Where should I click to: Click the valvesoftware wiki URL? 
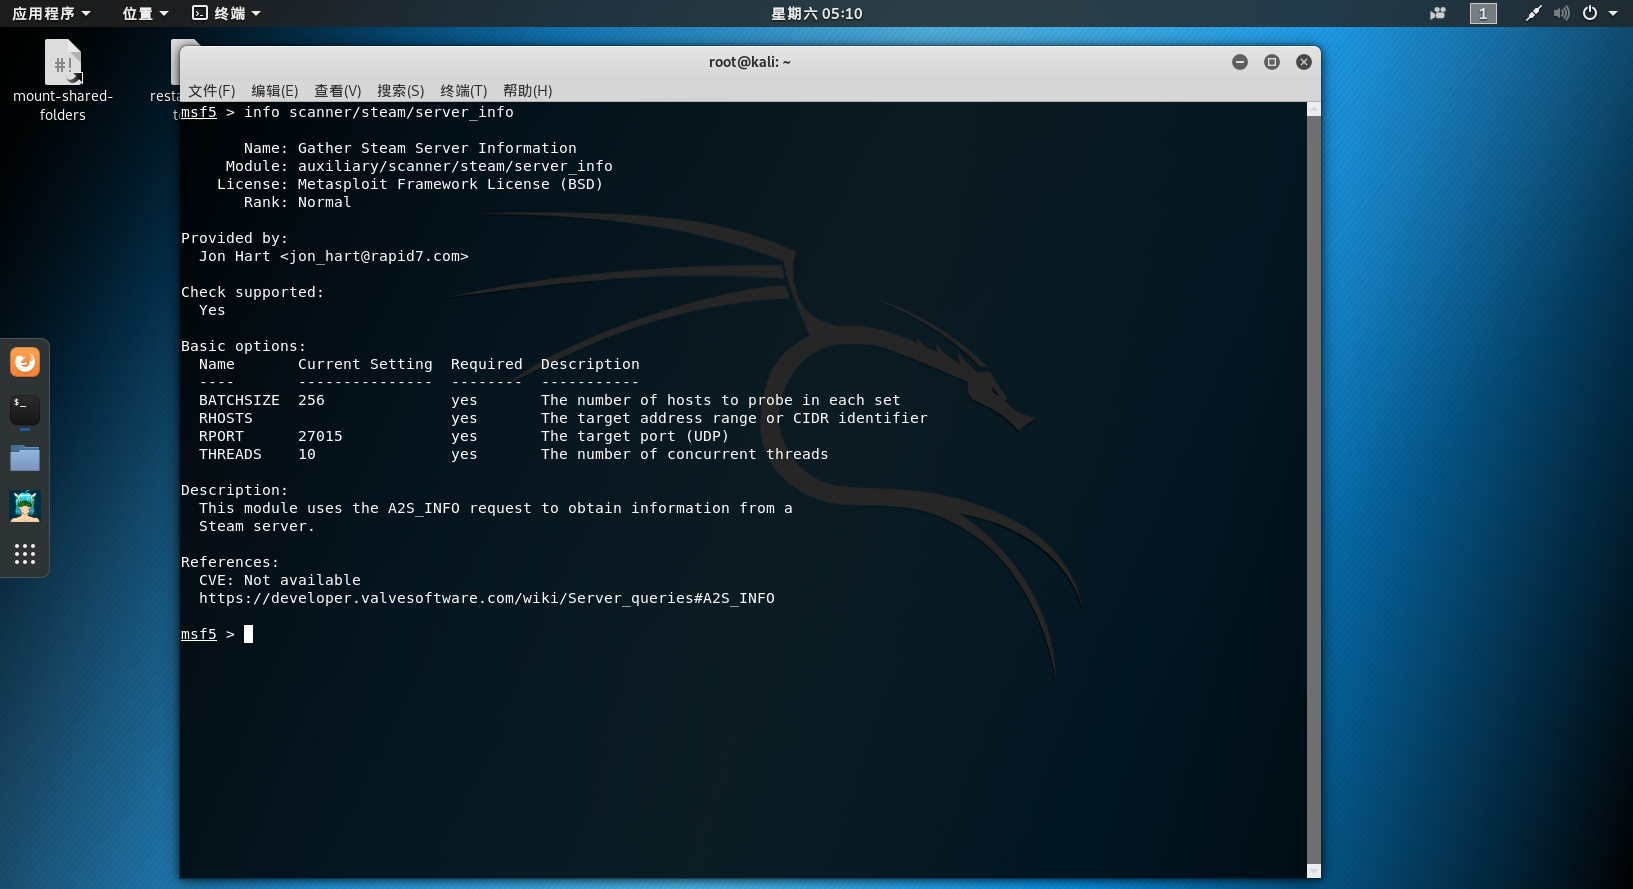[486, 598]
